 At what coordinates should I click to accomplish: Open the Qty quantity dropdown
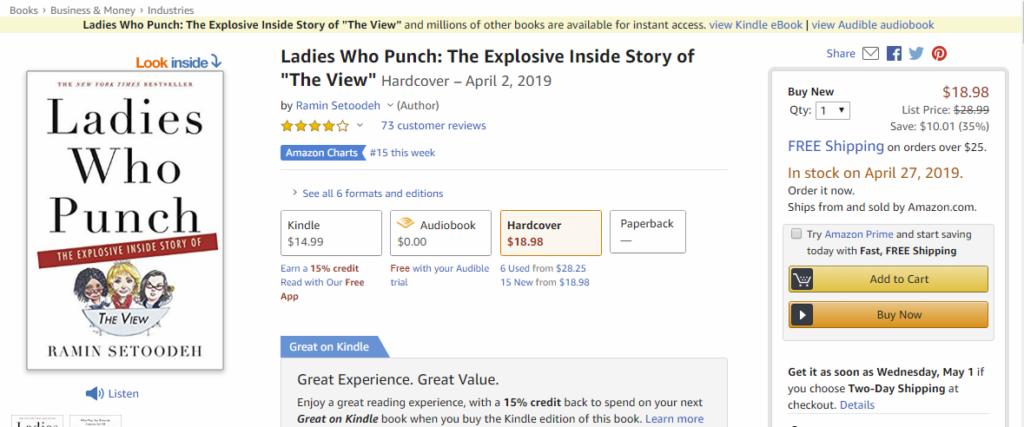coord(833,110)
